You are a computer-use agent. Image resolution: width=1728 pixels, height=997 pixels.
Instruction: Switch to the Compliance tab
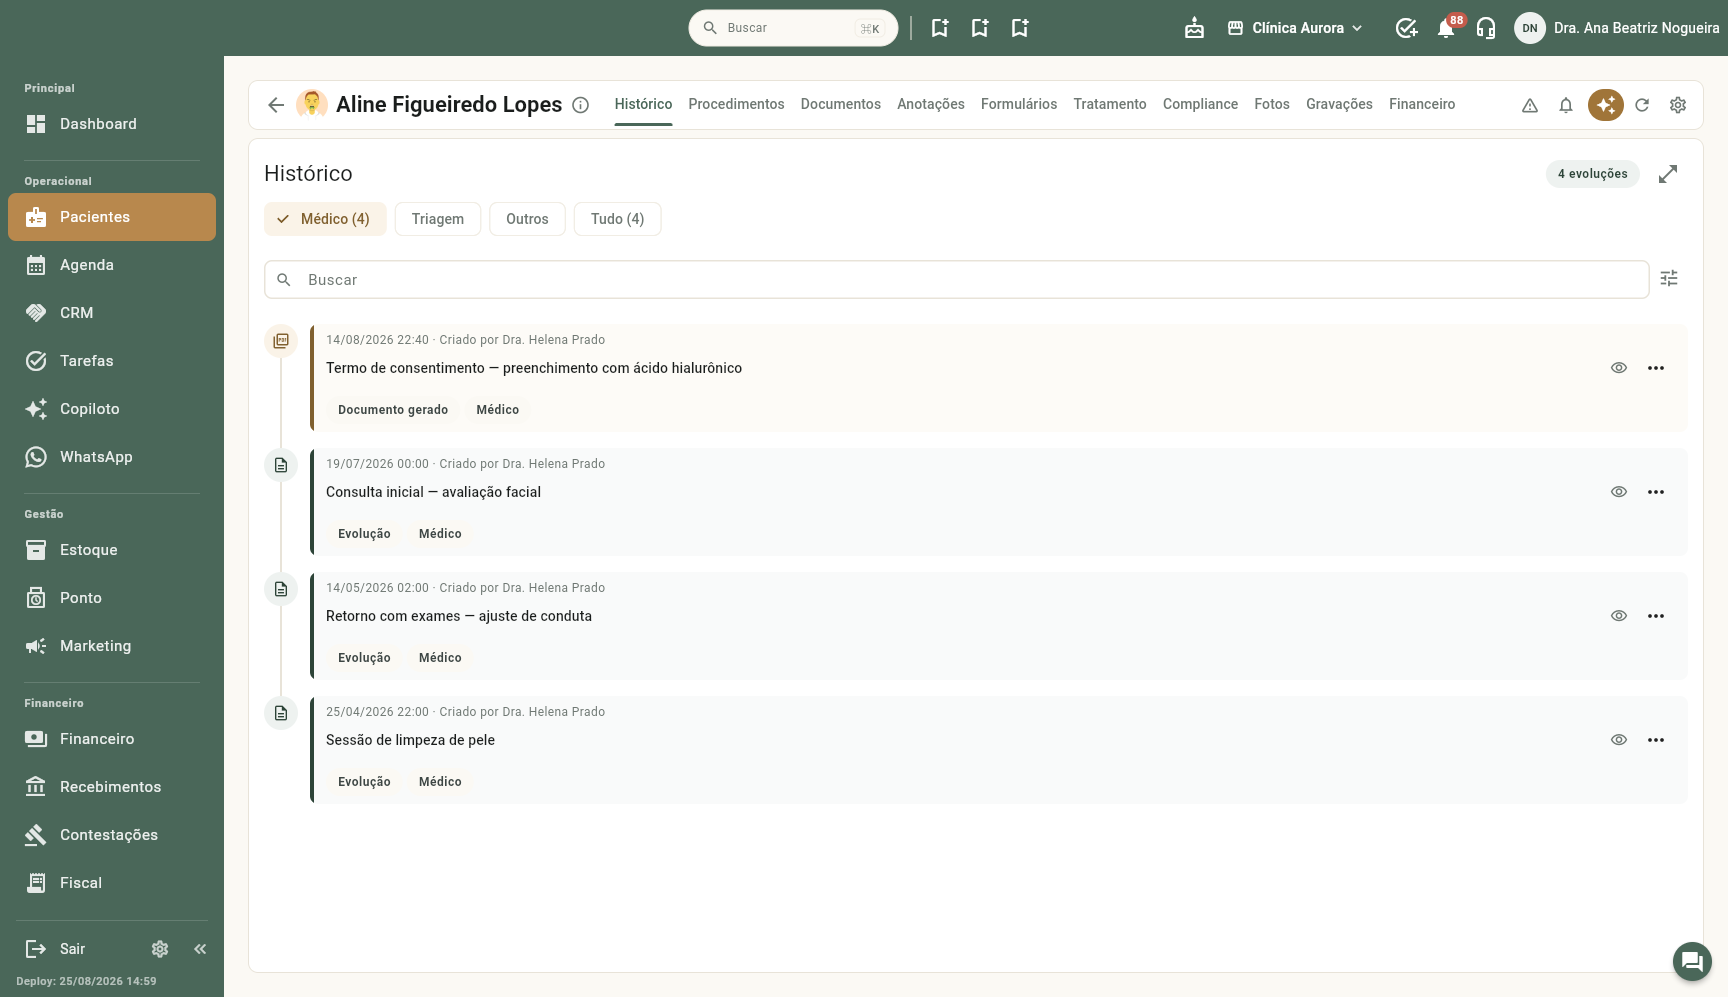pos(1200,104)
